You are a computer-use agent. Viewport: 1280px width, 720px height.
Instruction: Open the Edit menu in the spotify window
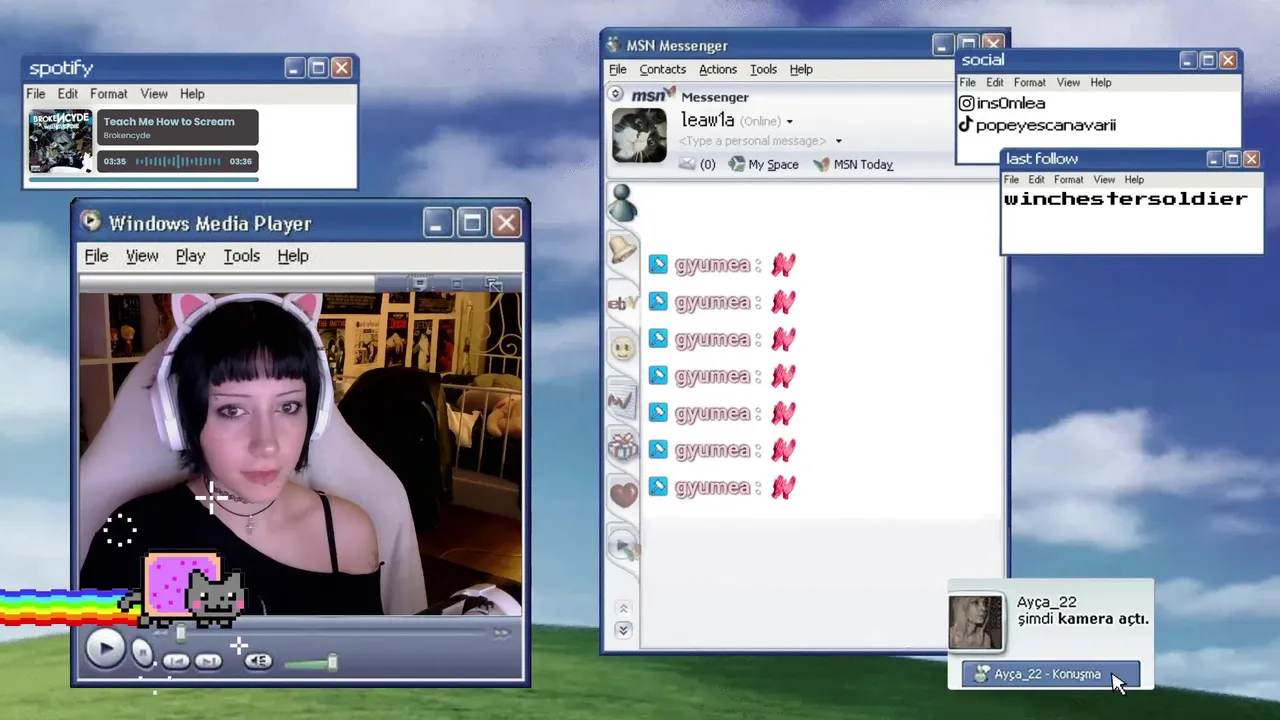(67, 94)
